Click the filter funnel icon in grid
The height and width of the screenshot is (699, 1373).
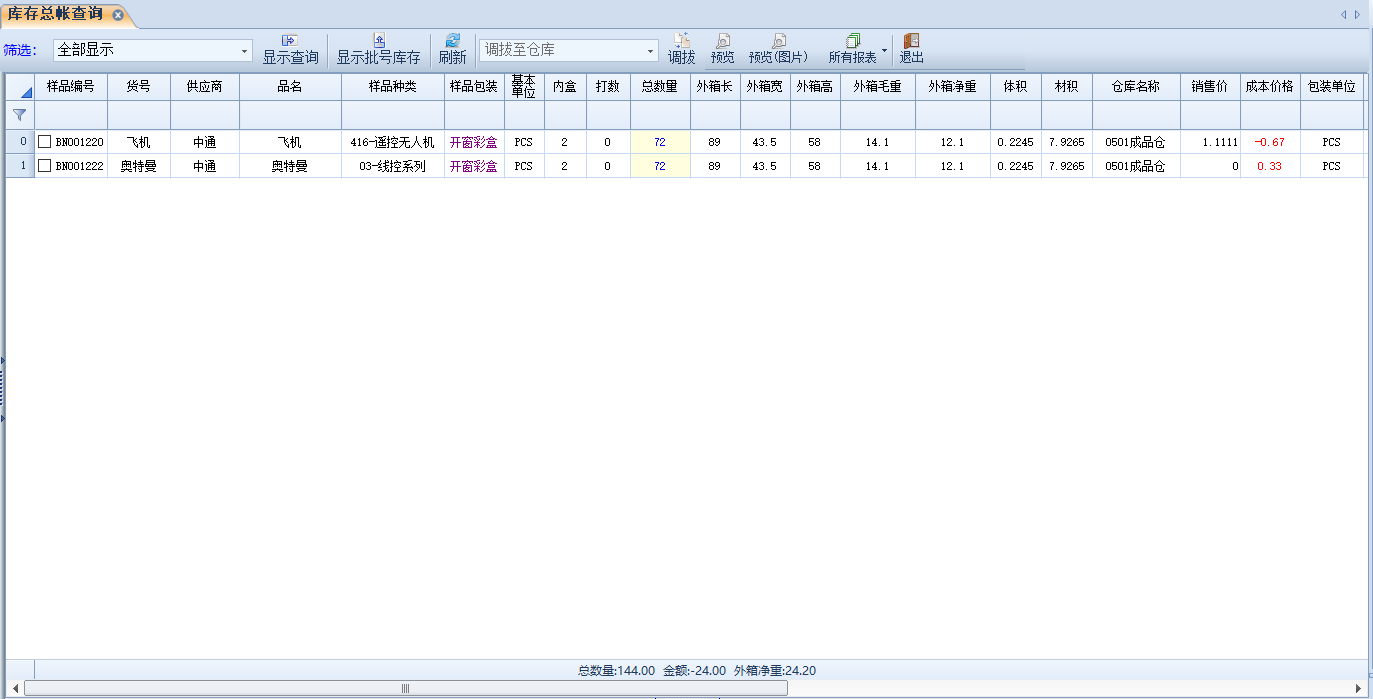point(19,115)
